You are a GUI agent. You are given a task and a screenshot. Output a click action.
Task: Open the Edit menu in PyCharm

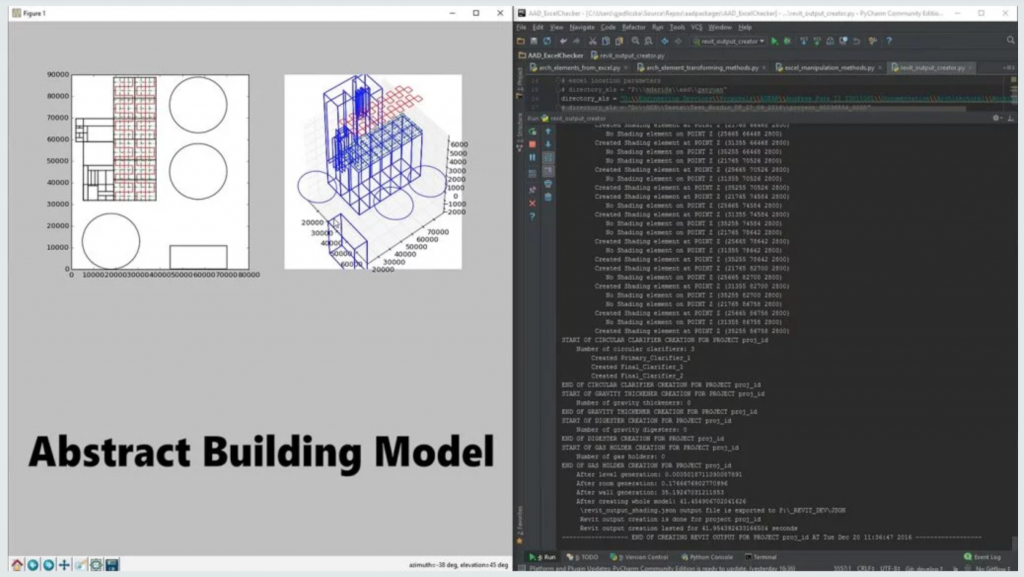point(538,27)
